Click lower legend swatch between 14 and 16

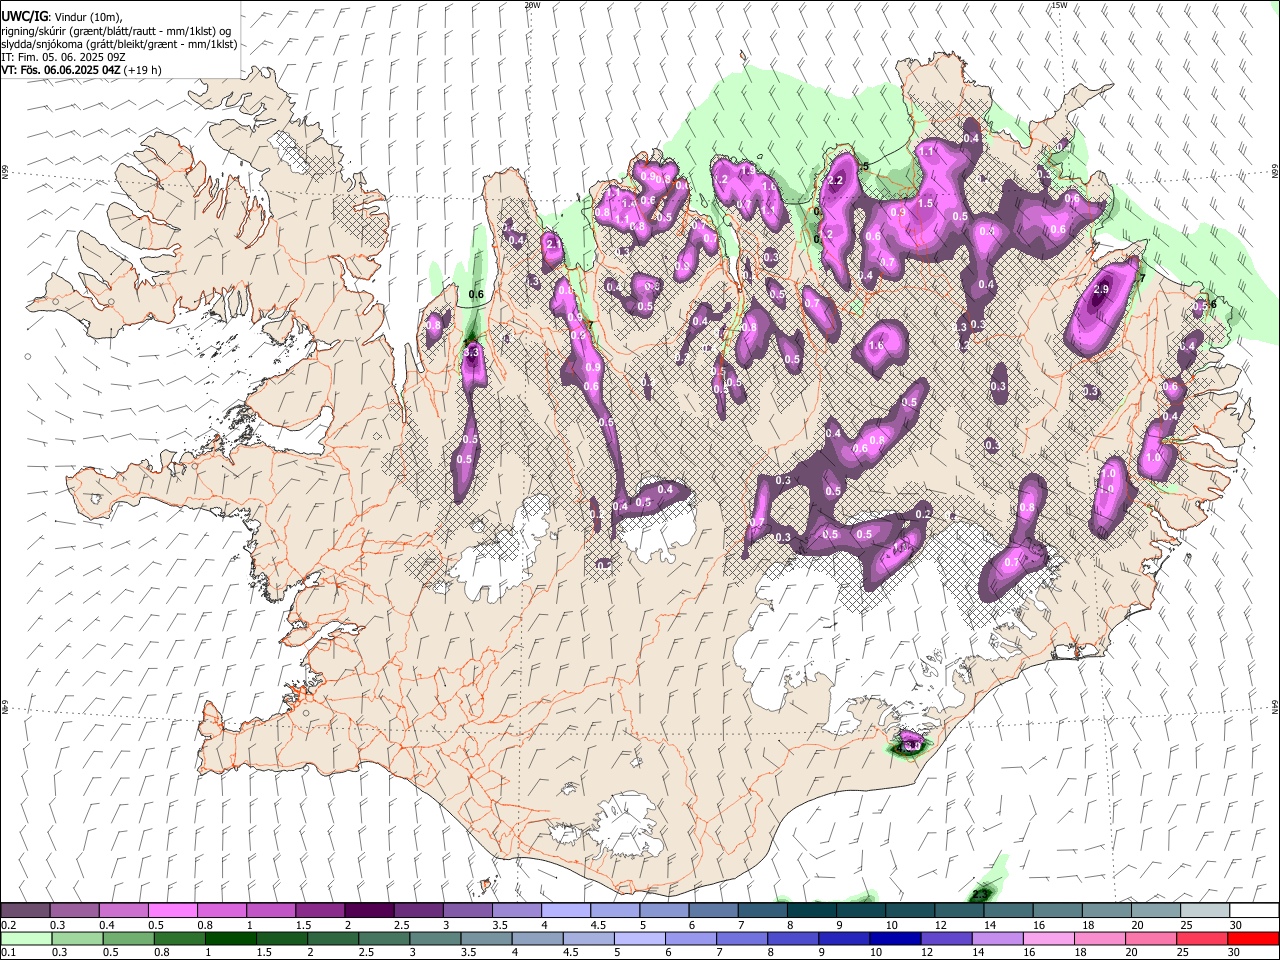coord(996,938)
